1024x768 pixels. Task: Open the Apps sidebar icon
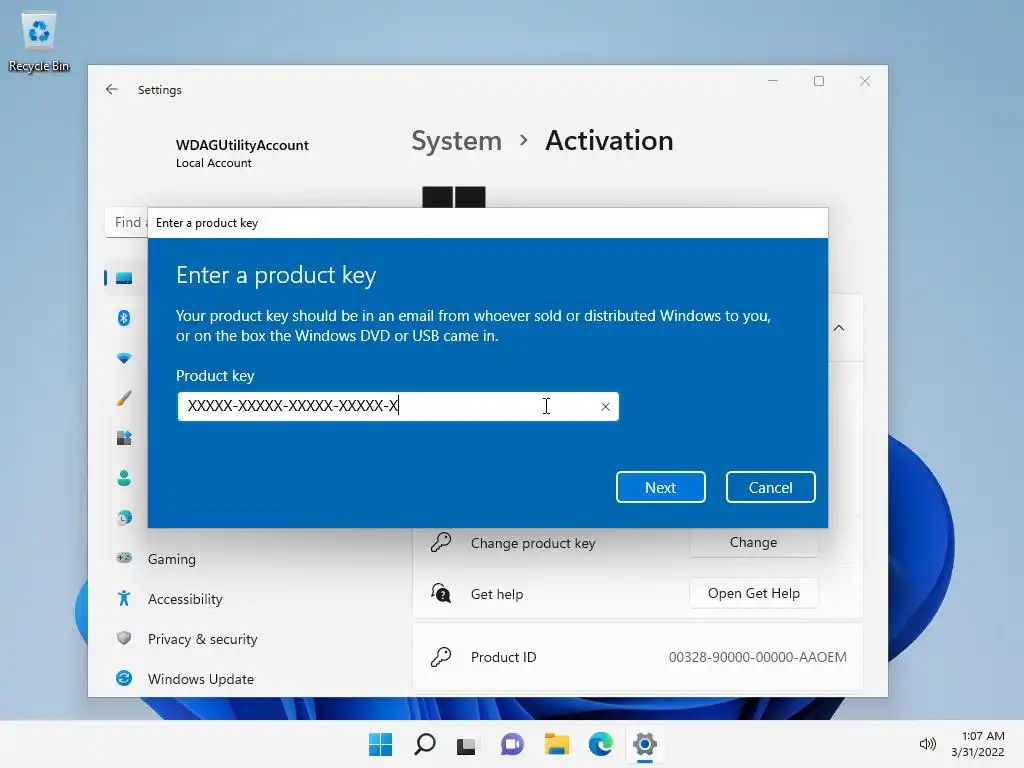[123, 438]
